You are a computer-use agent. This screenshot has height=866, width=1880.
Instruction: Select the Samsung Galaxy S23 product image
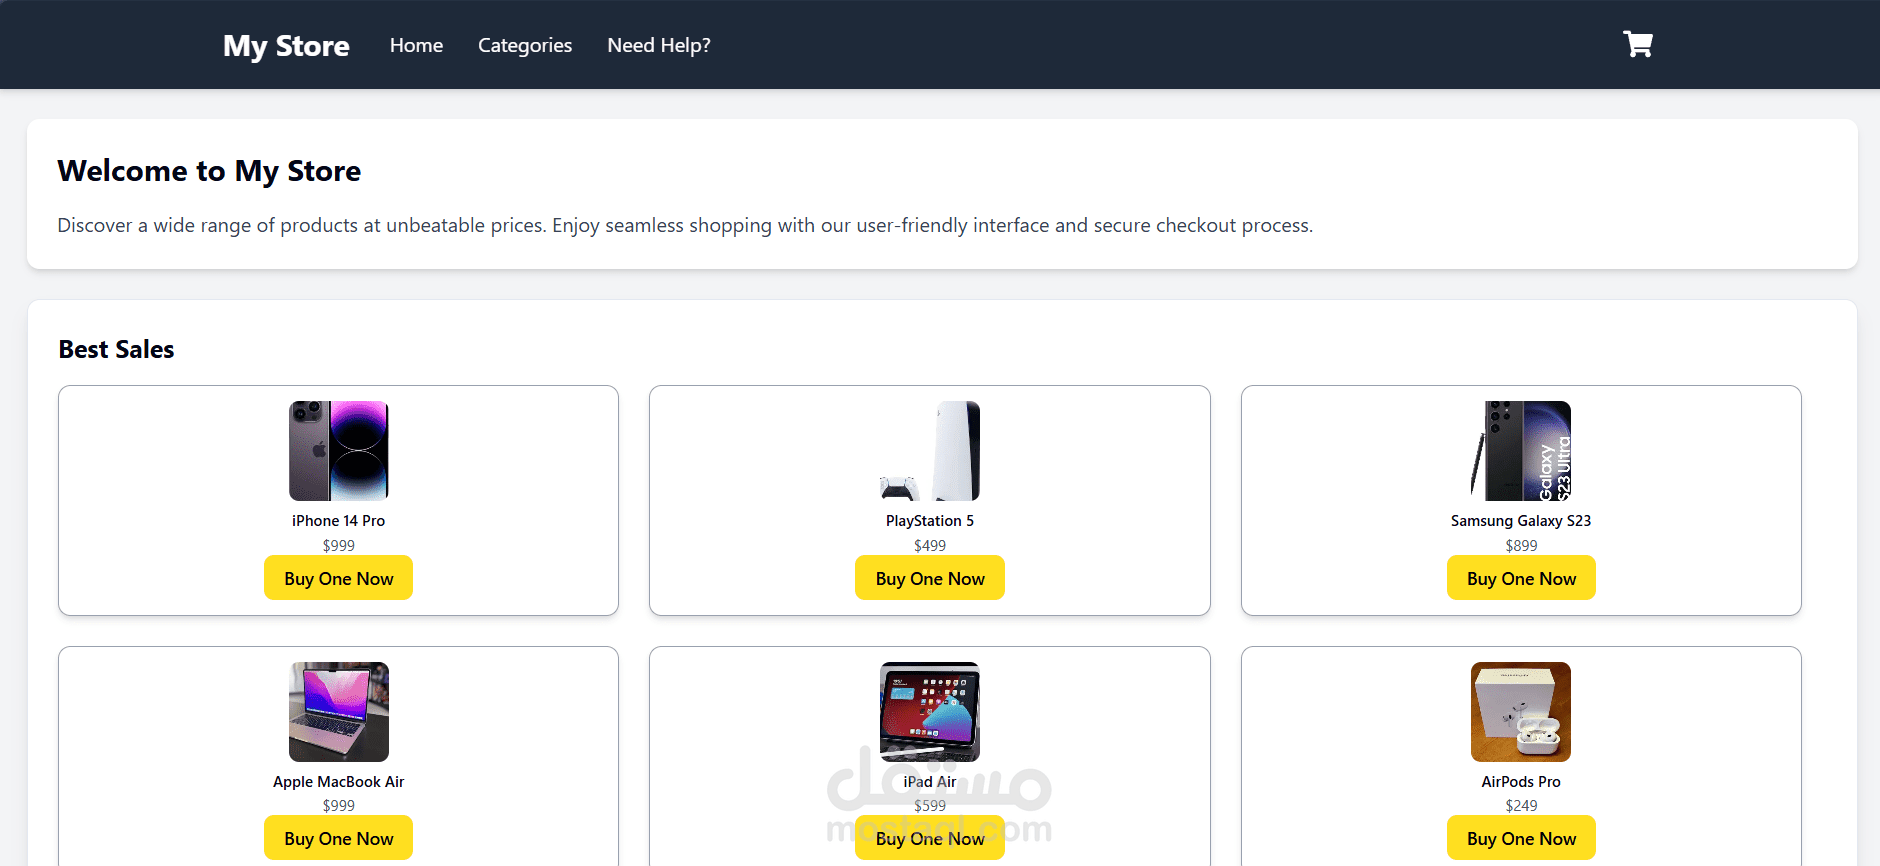point(1521,451)
